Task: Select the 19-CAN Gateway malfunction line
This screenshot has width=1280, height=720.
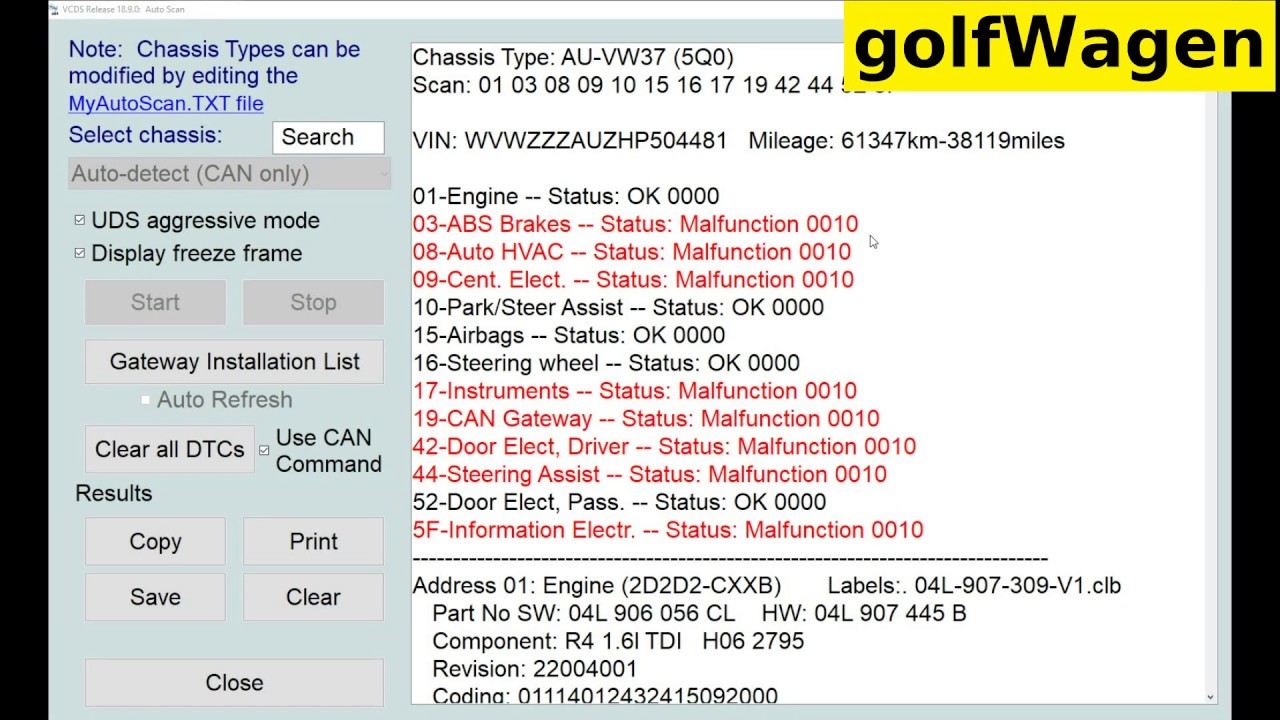Action: click(646, 419)
